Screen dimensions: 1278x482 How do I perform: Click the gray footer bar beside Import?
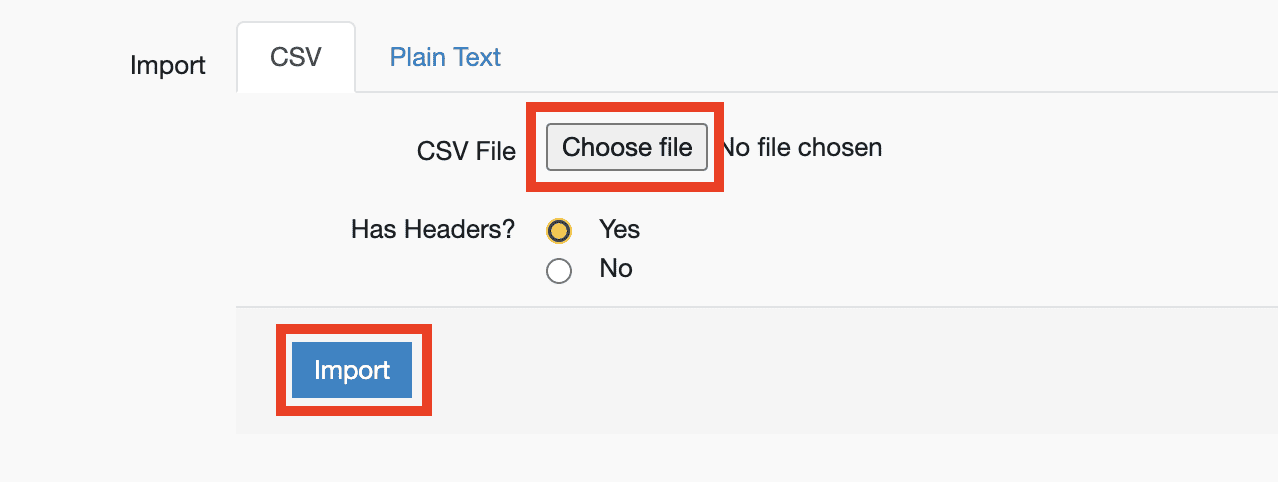pos(850,370)
